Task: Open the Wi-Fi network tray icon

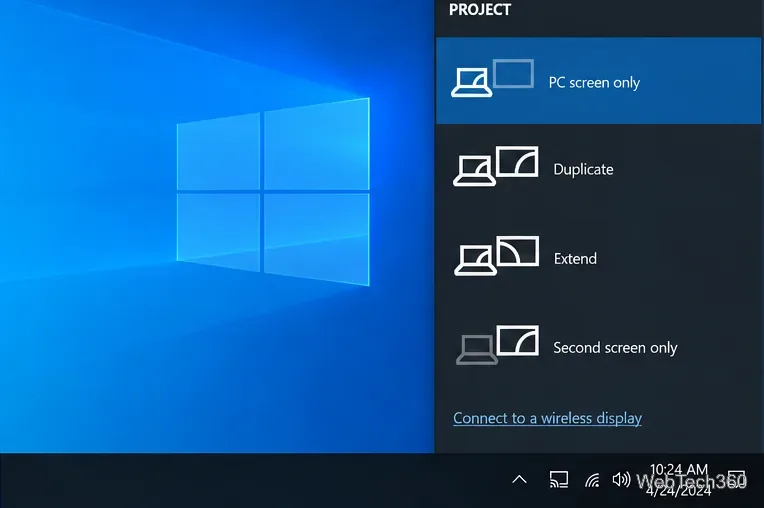Action: [x=592, y=480]
